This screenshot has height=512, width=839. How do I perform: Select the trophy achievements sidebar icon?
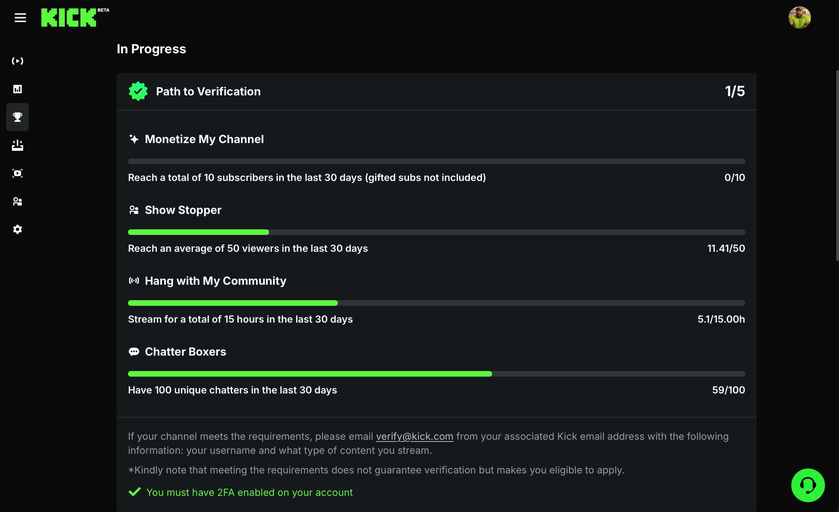[17, 117]
